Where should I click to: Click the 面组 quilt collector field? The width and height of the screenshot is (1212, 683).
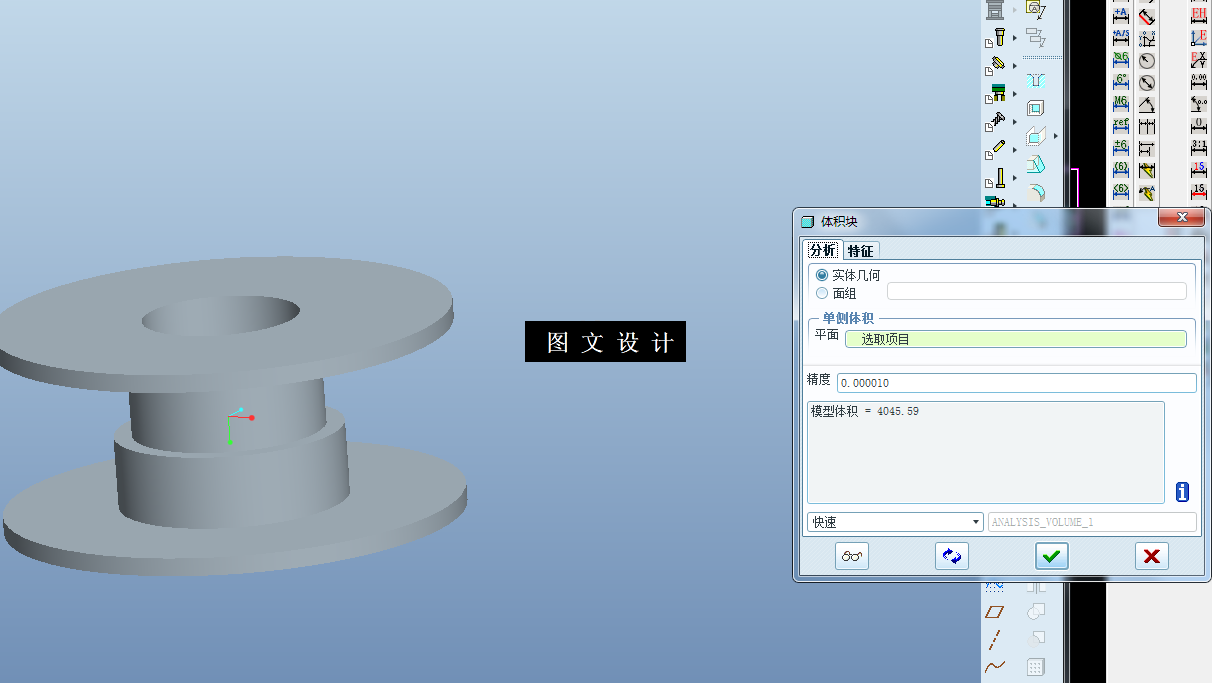[1037, 291]
